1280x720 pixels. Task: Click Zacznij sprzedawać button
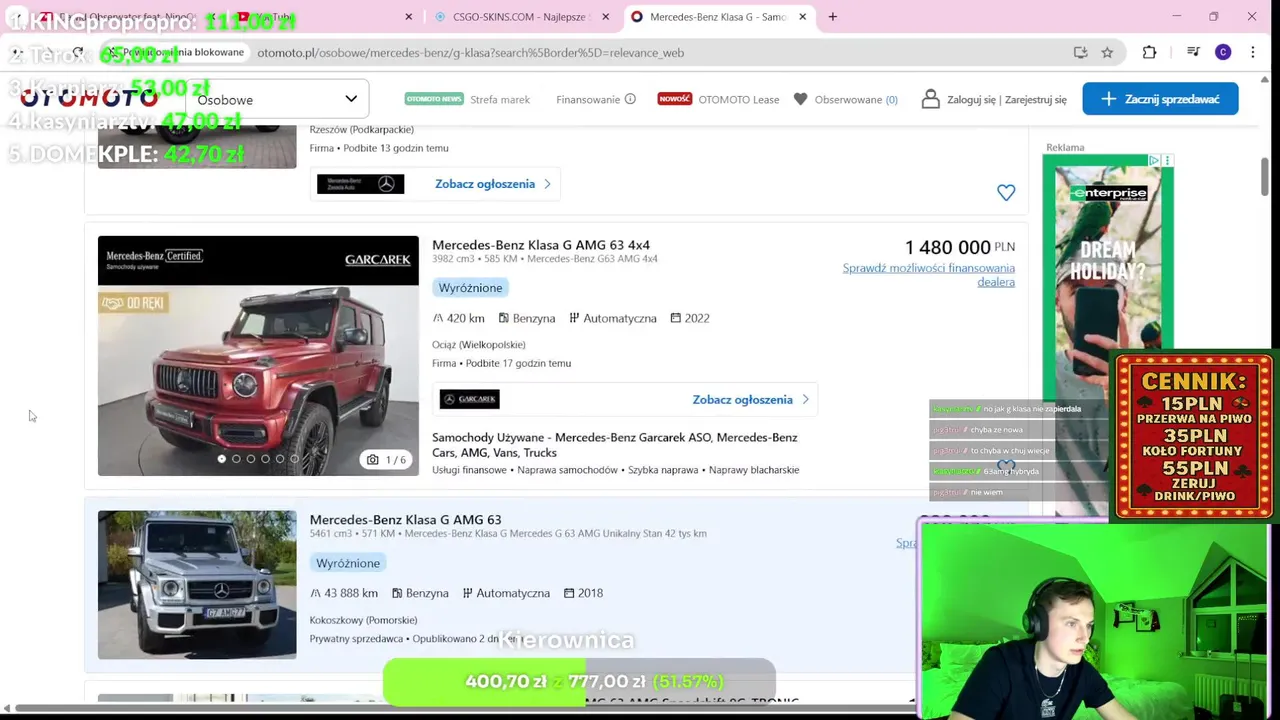[x=1160, y=99]
